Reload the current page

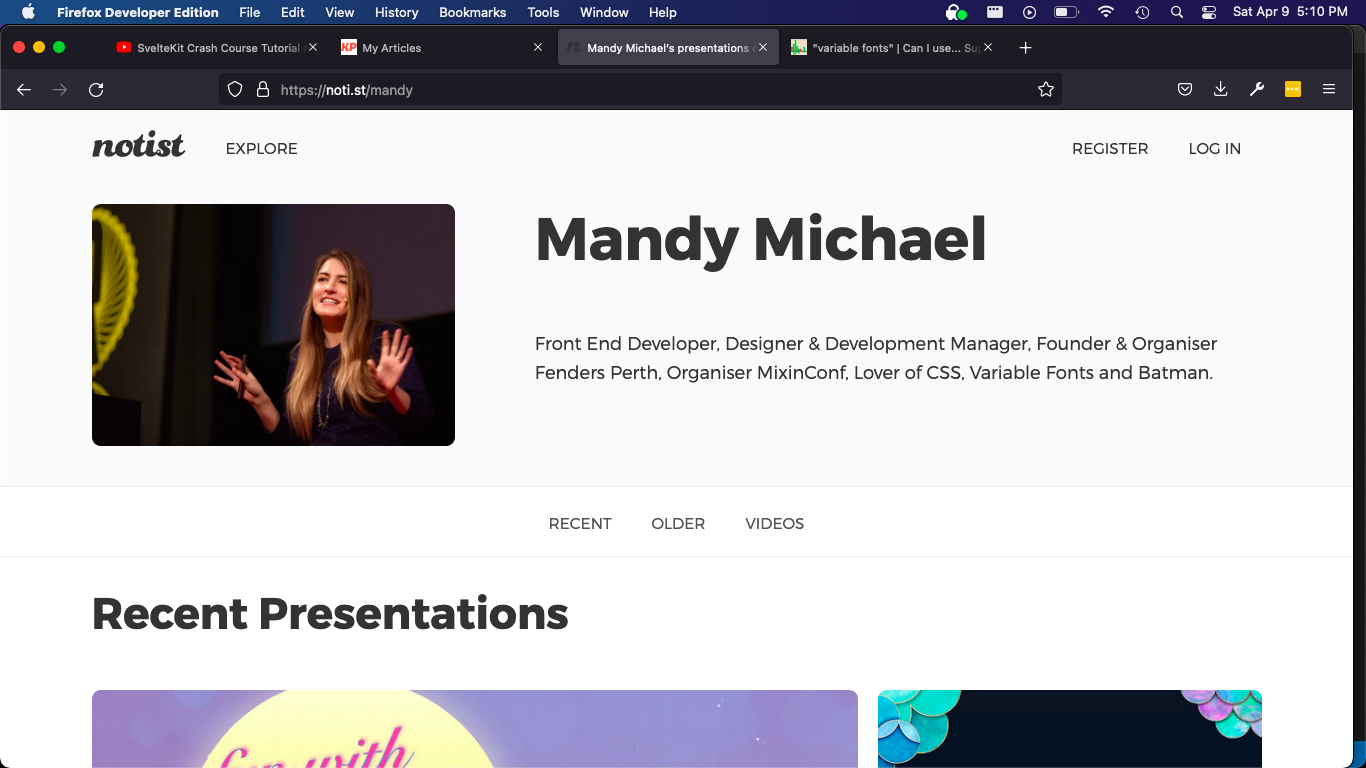pyautogui.click(x=96, y=90)
